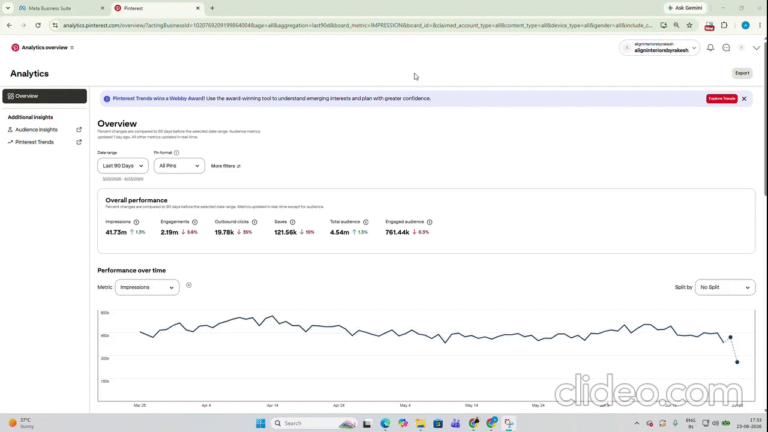Select the Overview sidebar item
Image resolution: width=768 pixels, height=432 pixels.
coord(45,96)
